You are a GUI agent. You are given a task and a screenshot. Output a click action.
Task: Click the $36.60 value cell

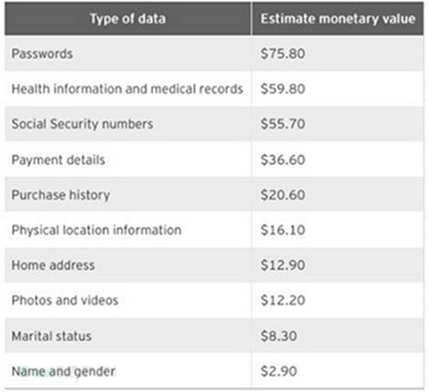(x=283, y=160)
